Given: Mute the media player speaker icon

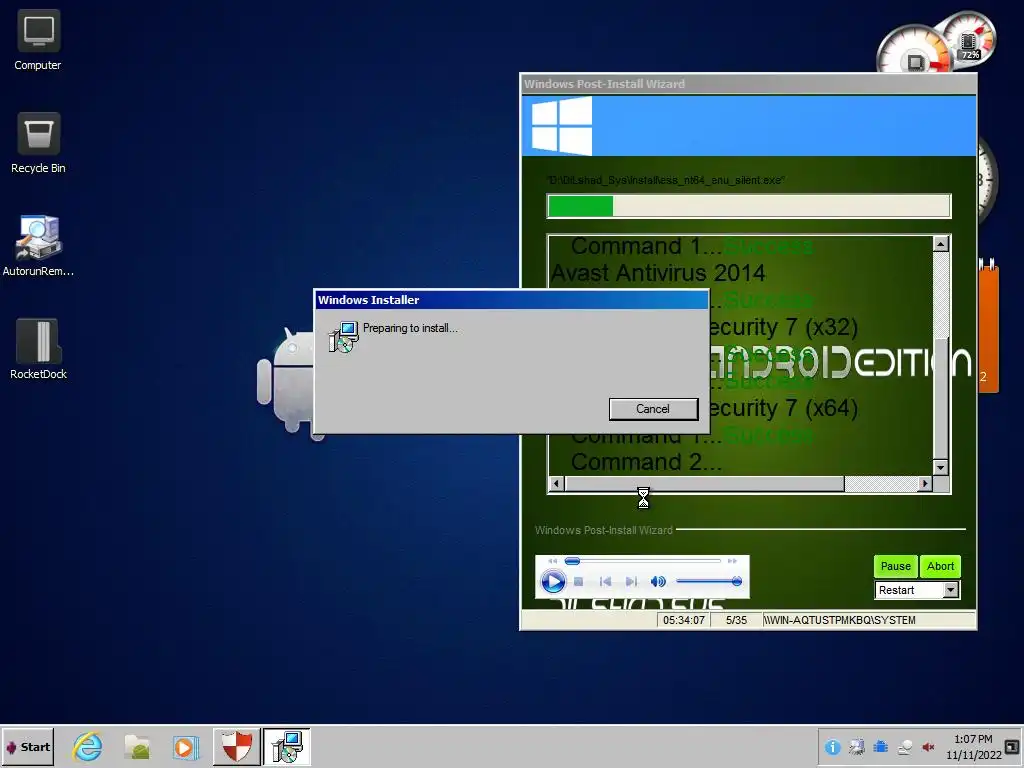Looking at the screenshot, I should (x=658, y=581).
